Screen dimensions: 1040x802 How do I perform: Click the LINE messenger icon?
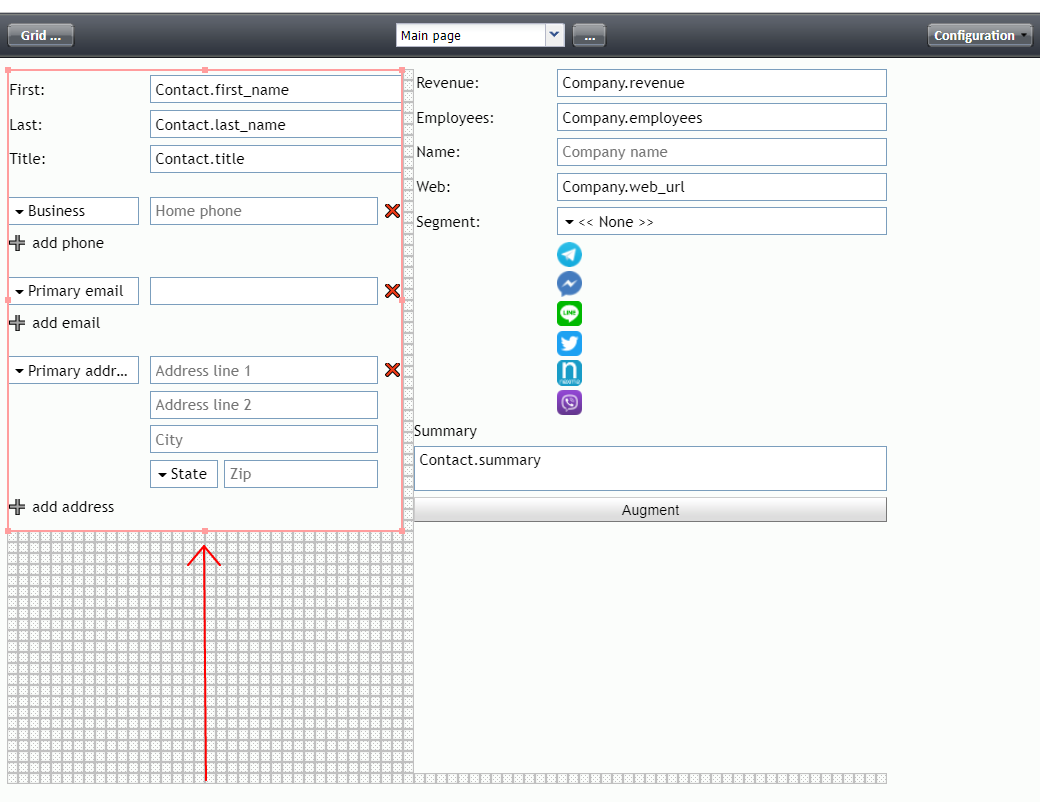click(x=569, y=314)
